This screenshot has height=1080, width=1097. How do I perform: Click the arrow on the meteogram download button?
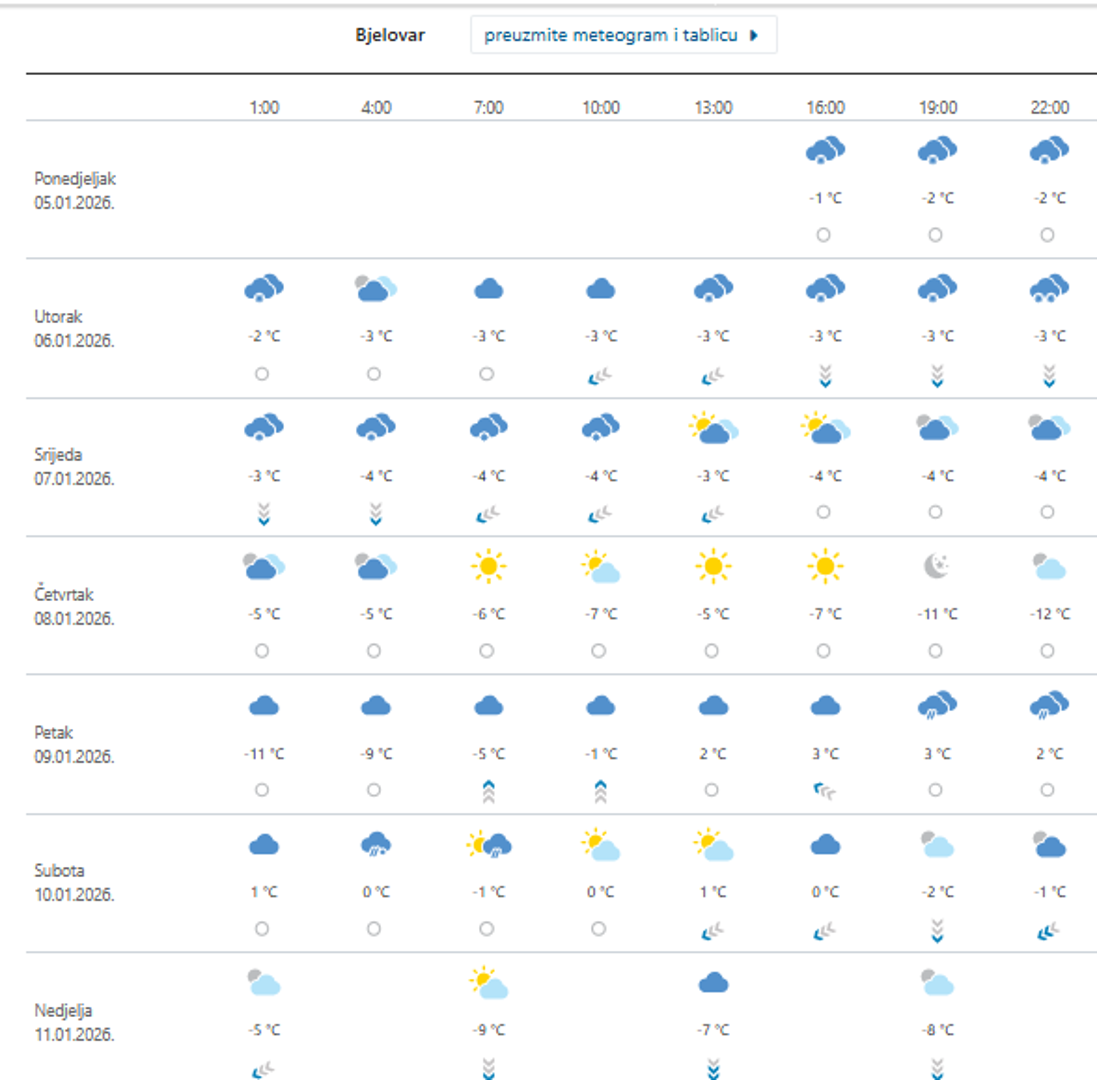754,35
